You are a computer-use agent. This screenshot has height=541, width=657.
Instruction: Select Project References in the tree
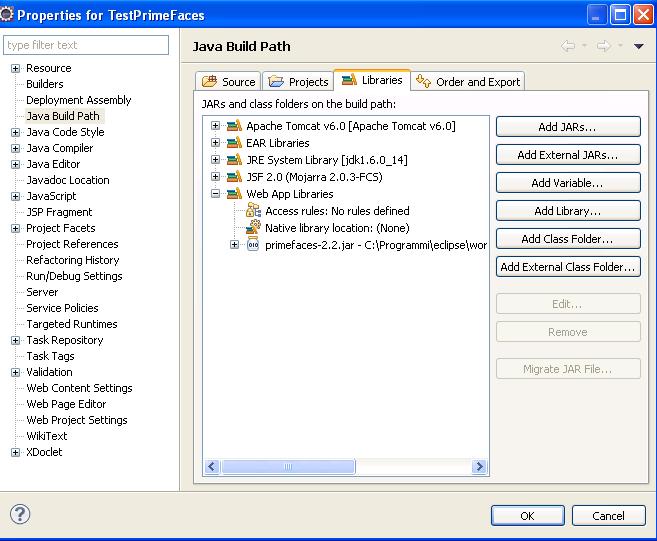(72, 244)
